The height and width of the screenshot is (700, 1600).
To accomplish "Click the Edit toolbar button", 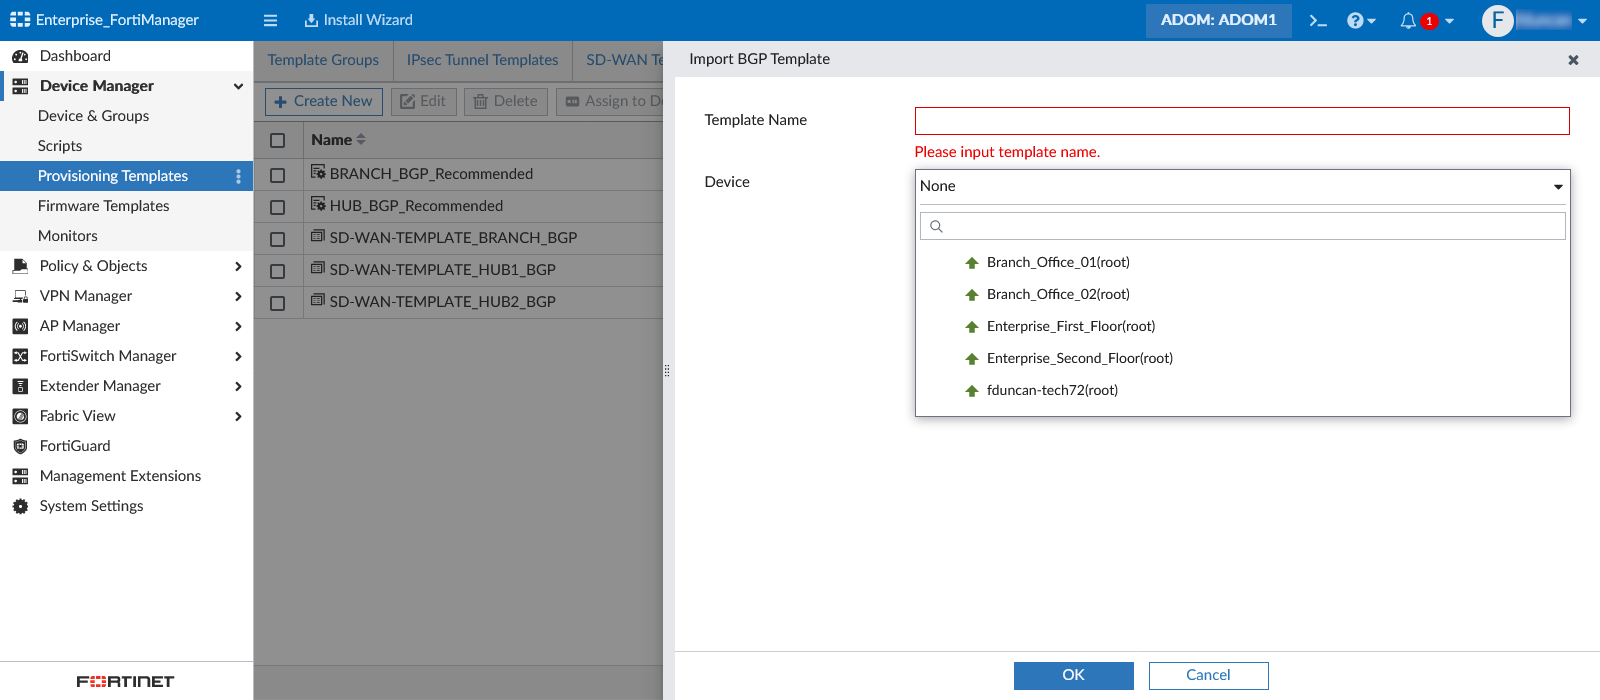I will coord(424,101).
